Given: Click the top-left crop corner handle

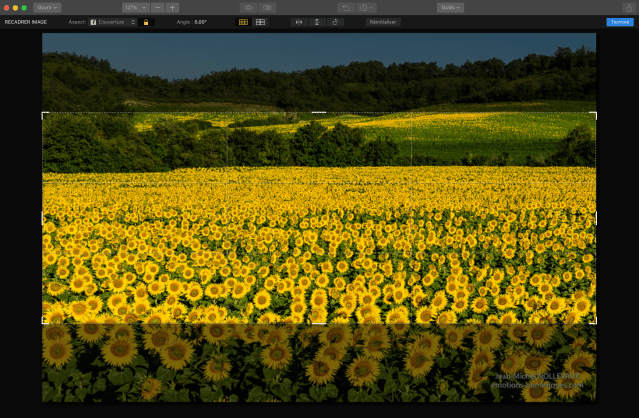Looking at the screenshot, I should point(44,114).
